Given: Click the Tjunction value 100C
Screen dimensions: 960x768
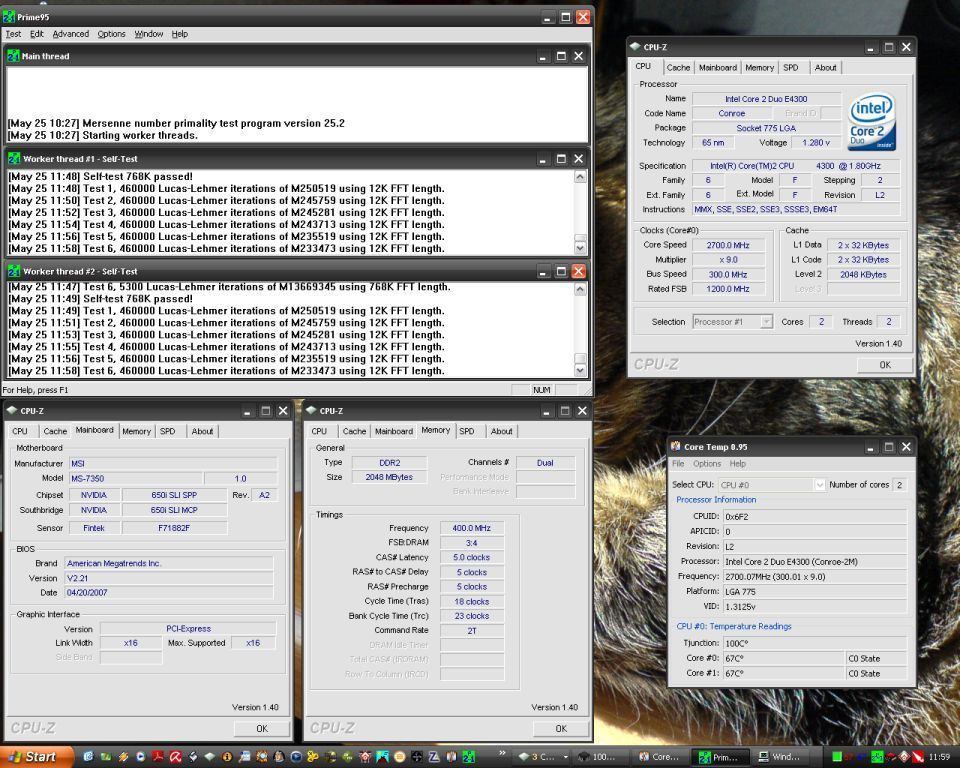Looking at the screenshot, I should tap(814, 643).
